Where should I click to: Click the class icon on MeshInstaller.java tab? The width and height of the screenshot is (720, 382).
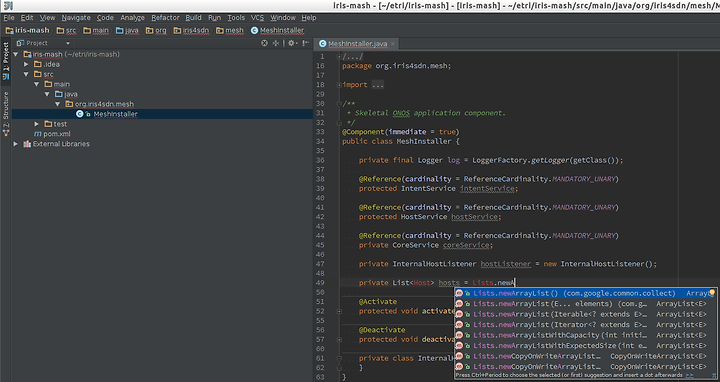[322, 44]
